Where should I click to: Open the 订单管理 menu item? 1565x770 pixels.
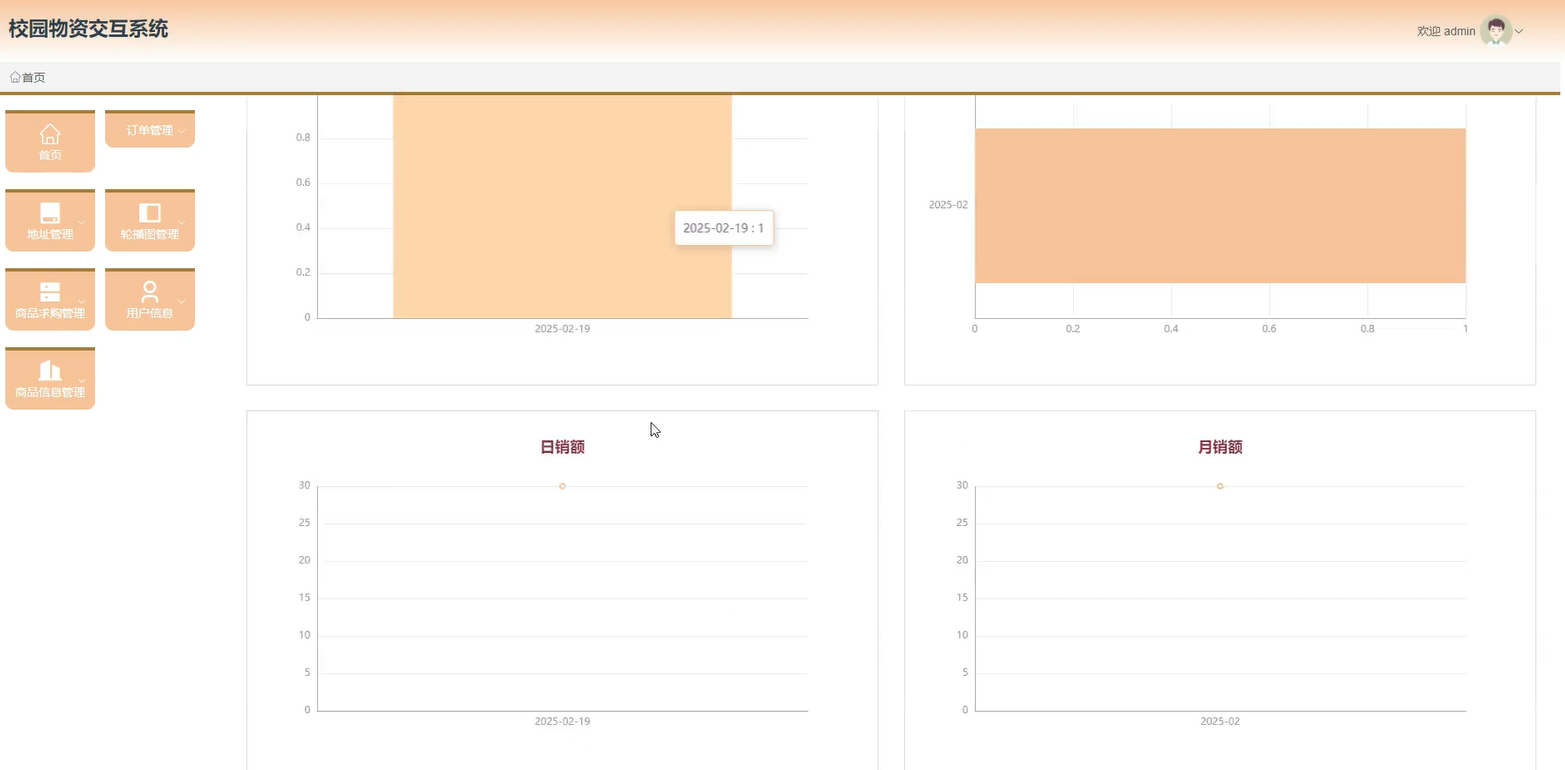point(150,131)
